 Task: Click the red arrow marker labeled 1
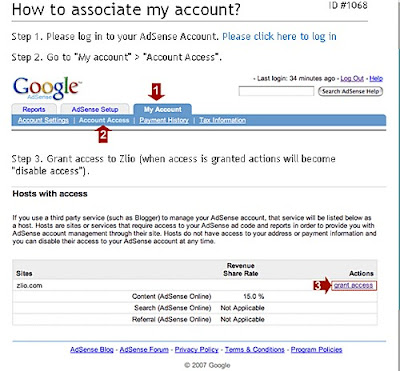pyautogui.click(x=156, y=92)
